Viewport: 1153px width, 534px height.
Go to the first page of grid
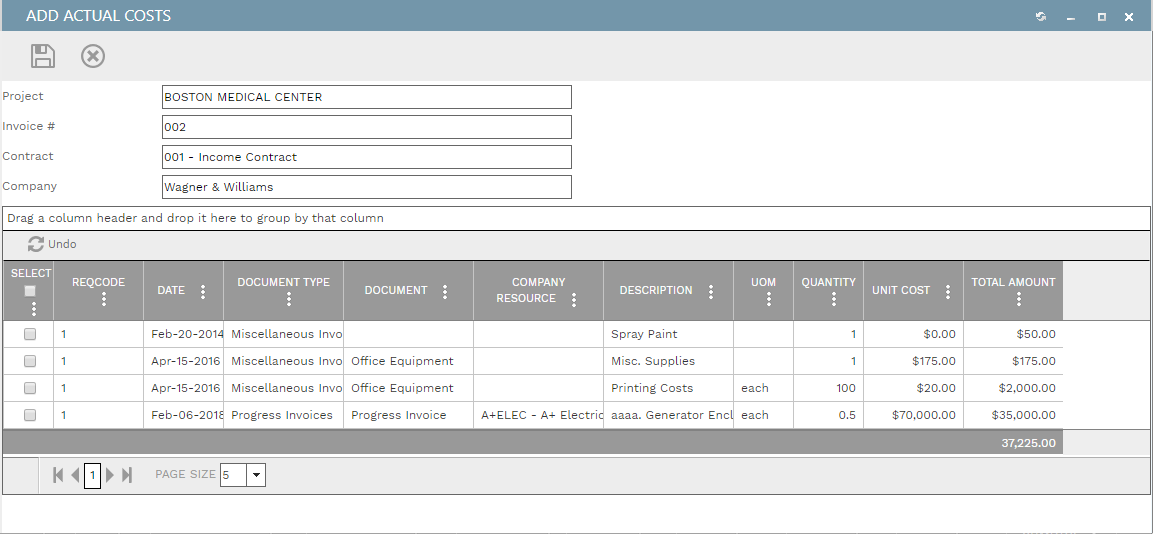(58, 475)
